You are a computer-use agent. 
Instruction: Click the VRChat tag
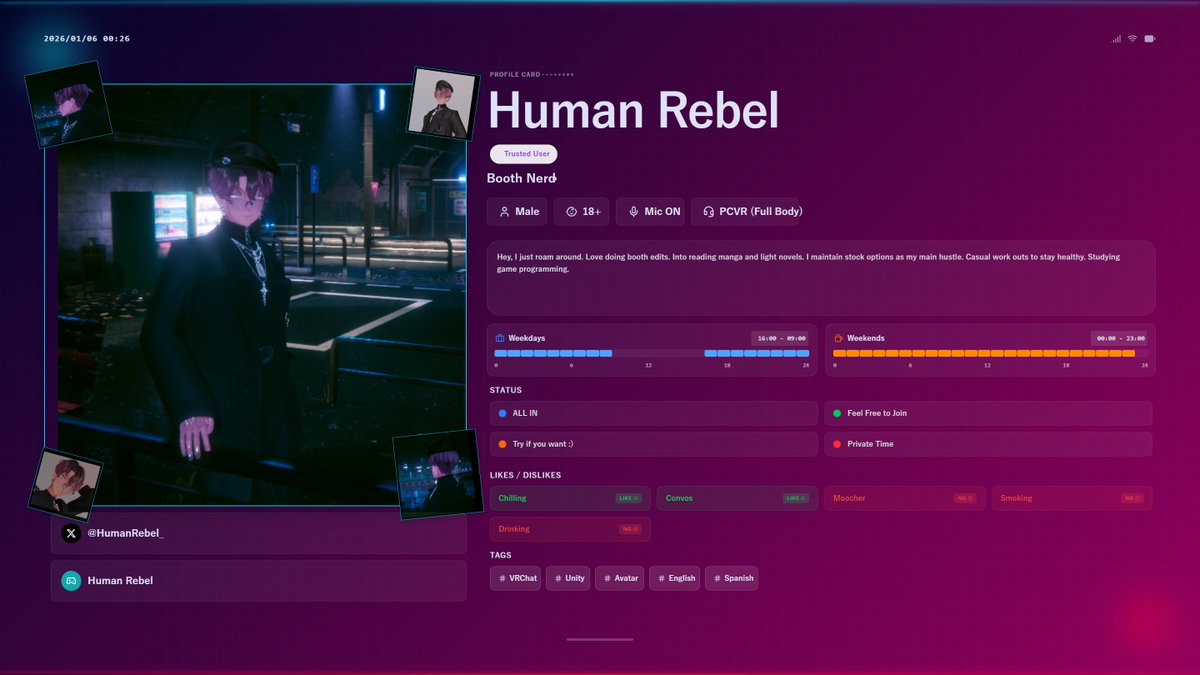tap(516, 578)
